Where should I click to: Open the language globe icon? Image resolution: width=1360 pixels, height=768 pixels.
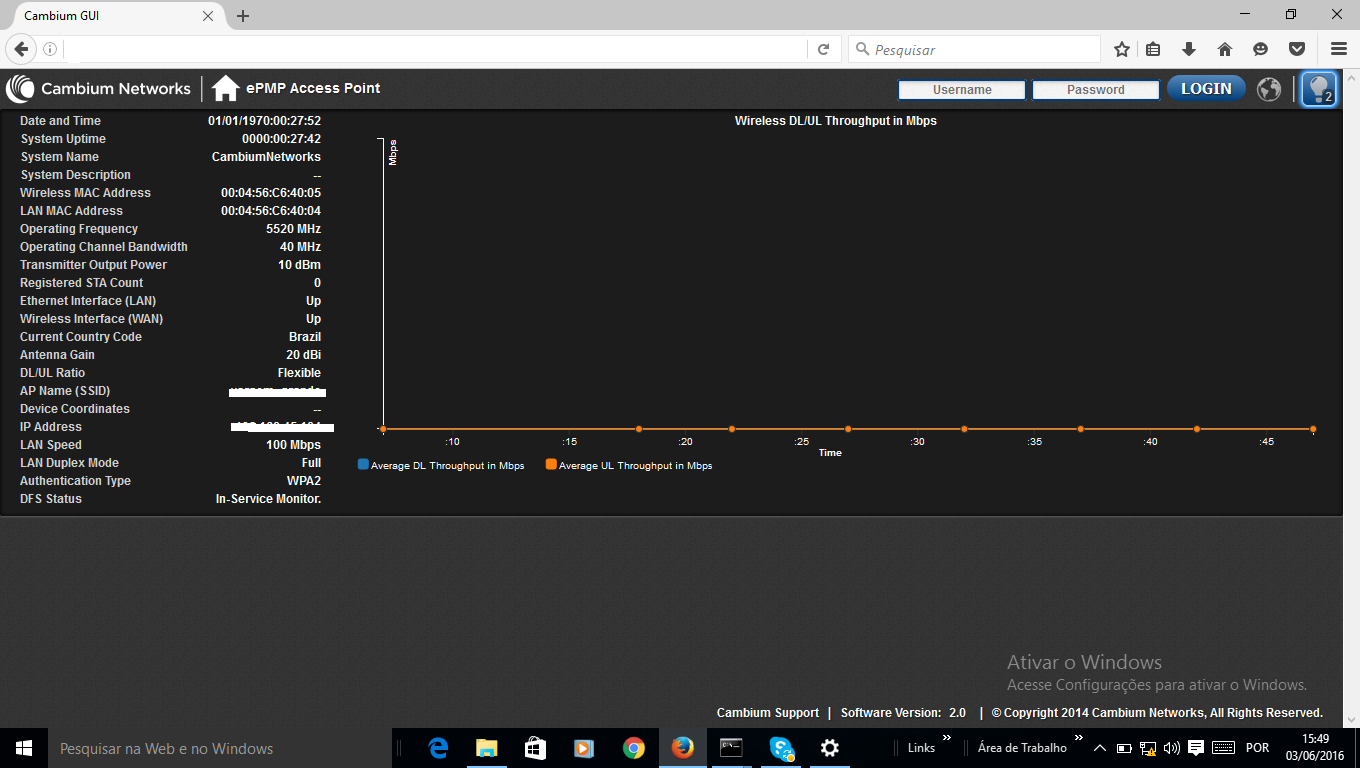tap(1269, 89)
